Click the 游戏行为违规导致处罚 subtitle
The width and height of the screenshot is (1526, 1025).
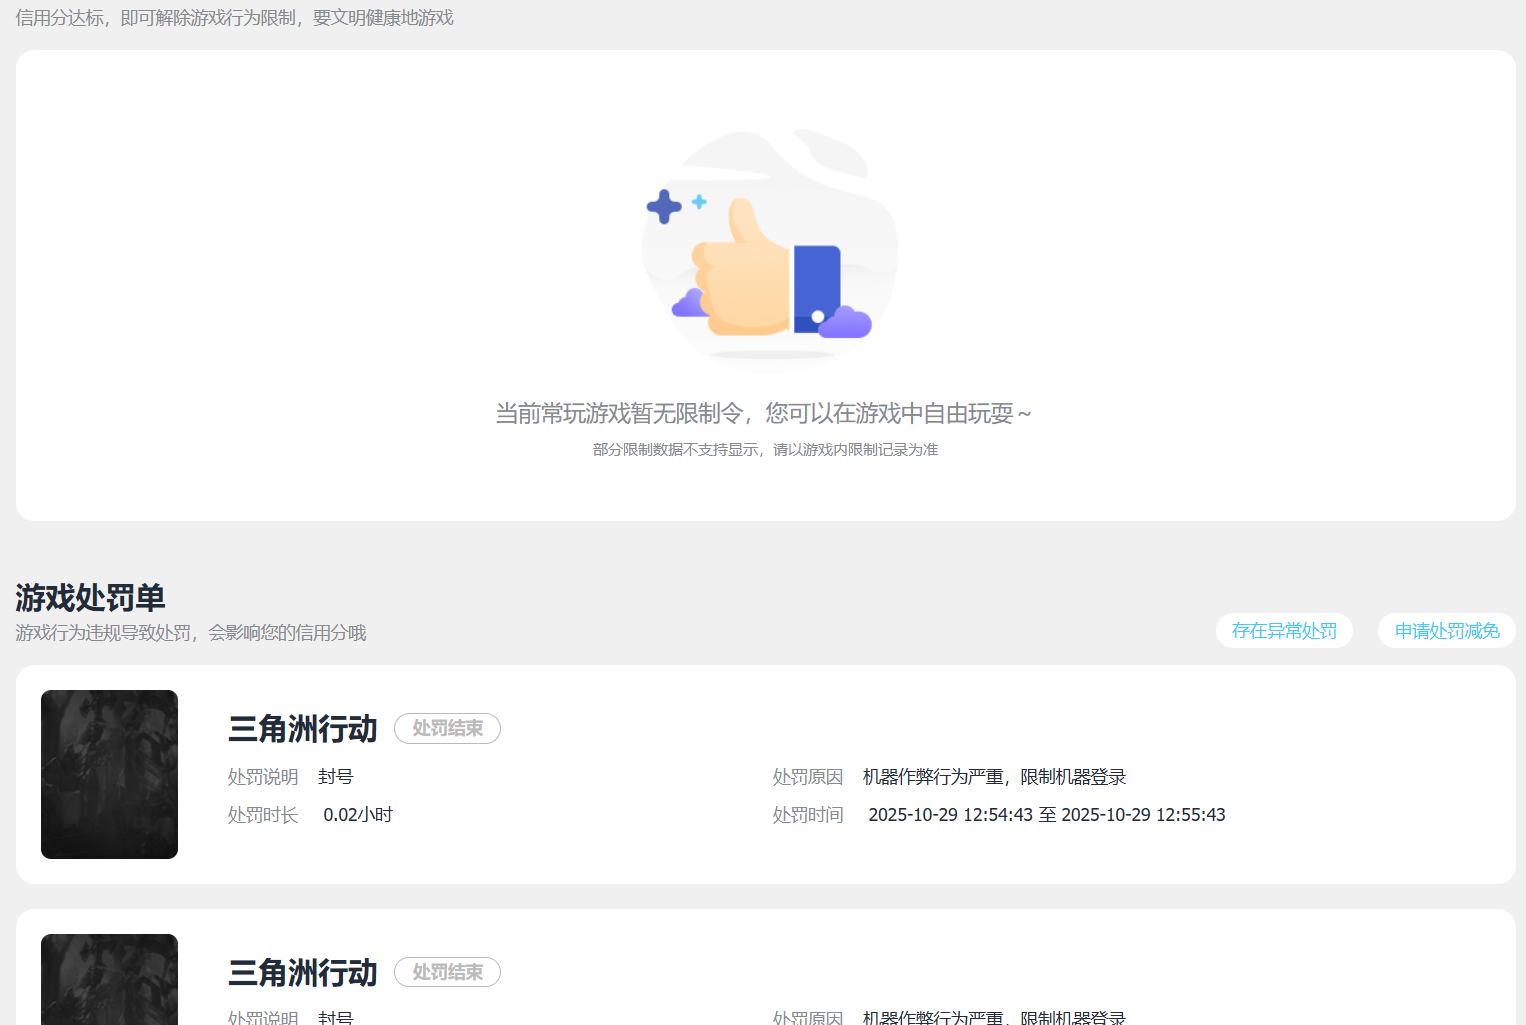(x=191, y=633)
